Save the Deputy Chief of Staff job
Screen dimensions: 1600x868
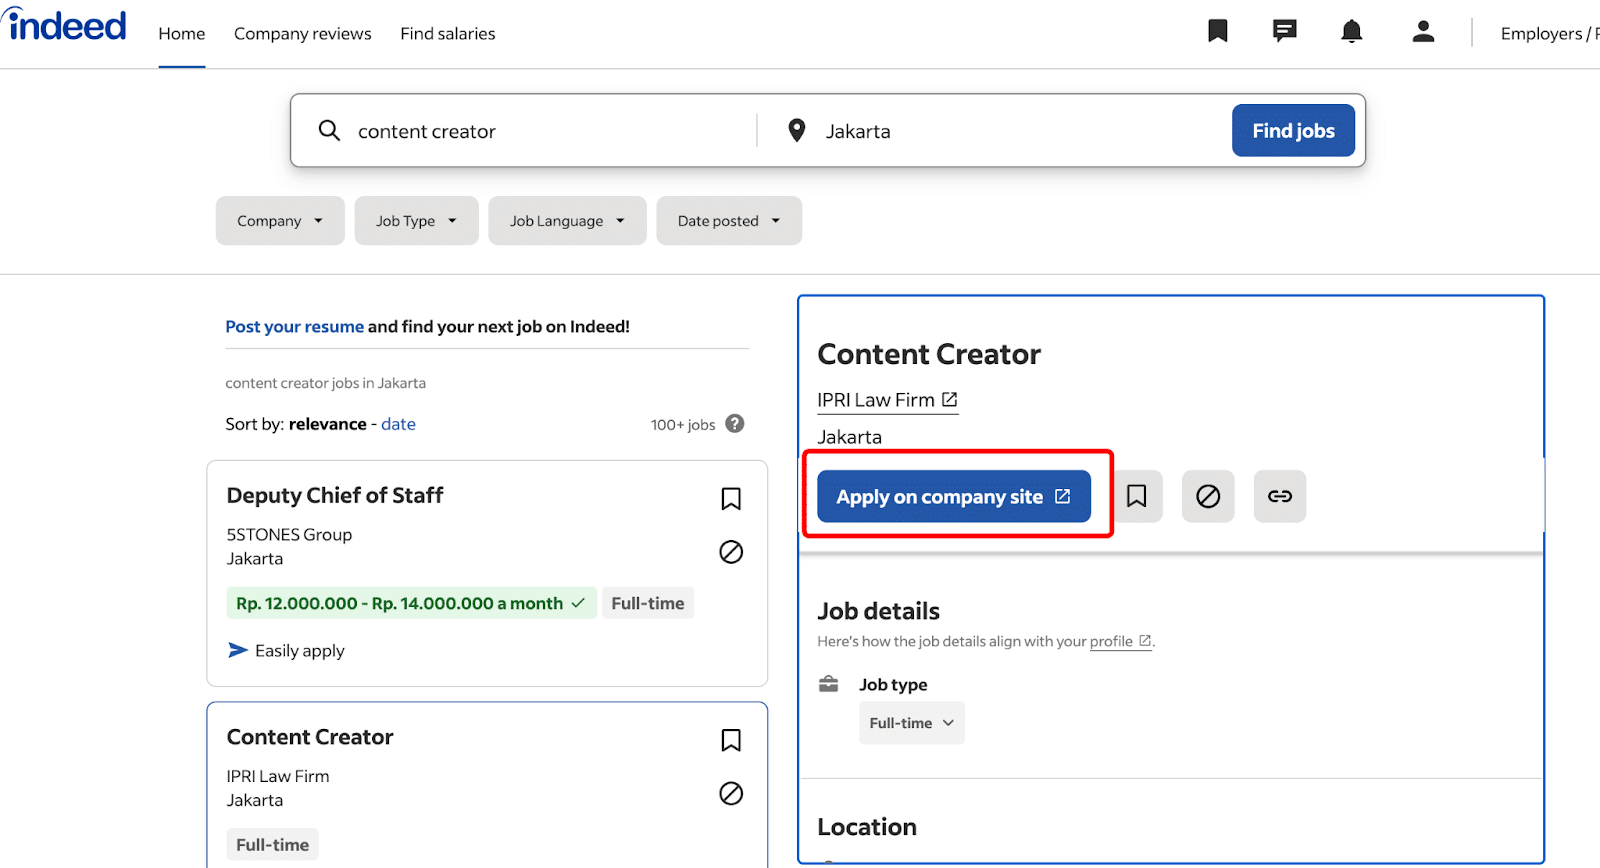tap(731, 499)
